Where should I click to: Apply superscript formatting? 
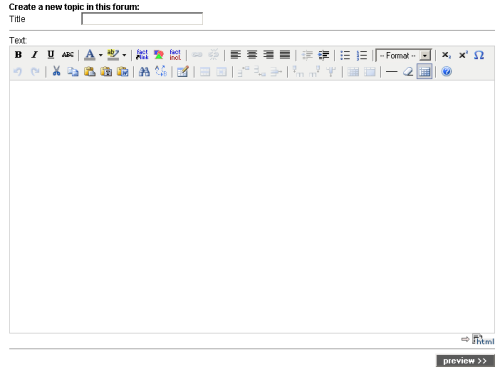pos(463,55)
